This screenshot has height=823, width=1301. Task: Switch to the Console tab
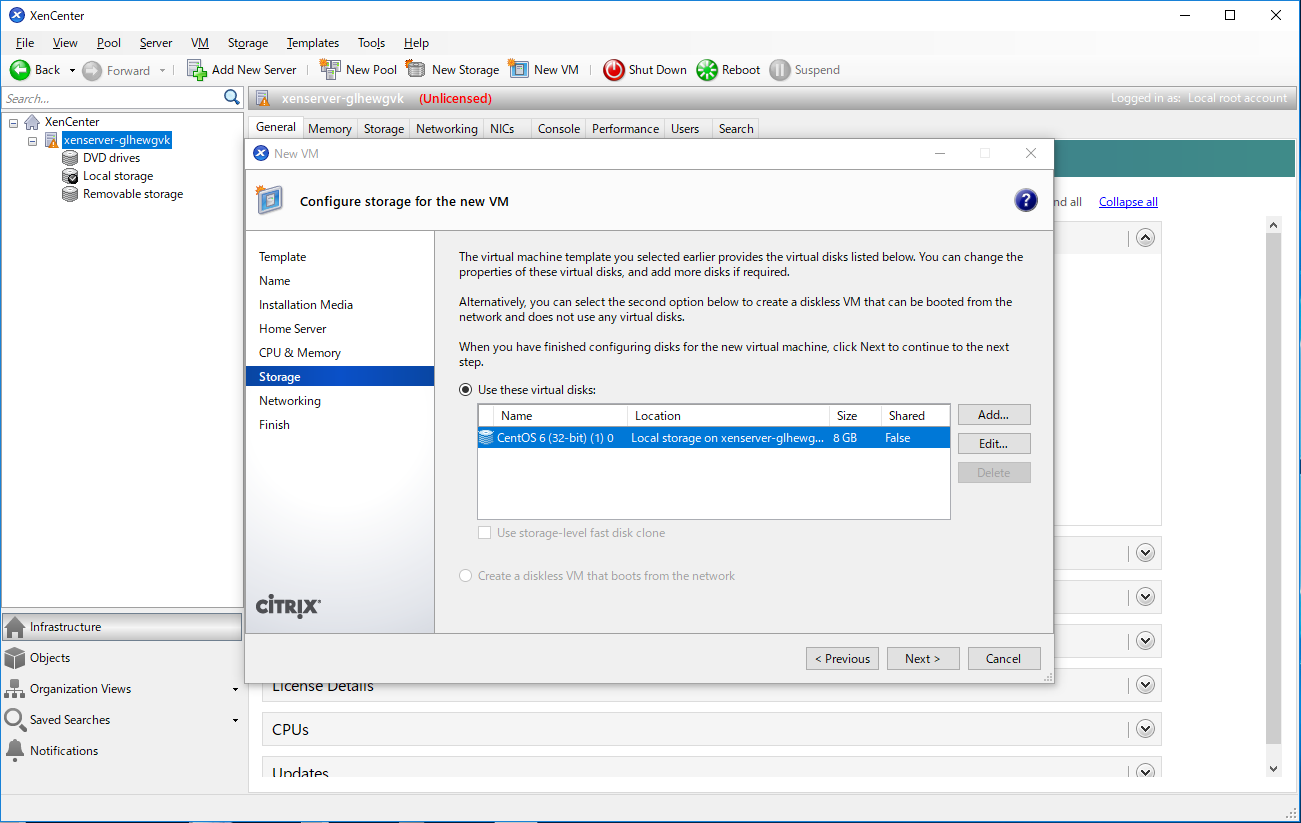pyautogui.click(x=559, y=129)
